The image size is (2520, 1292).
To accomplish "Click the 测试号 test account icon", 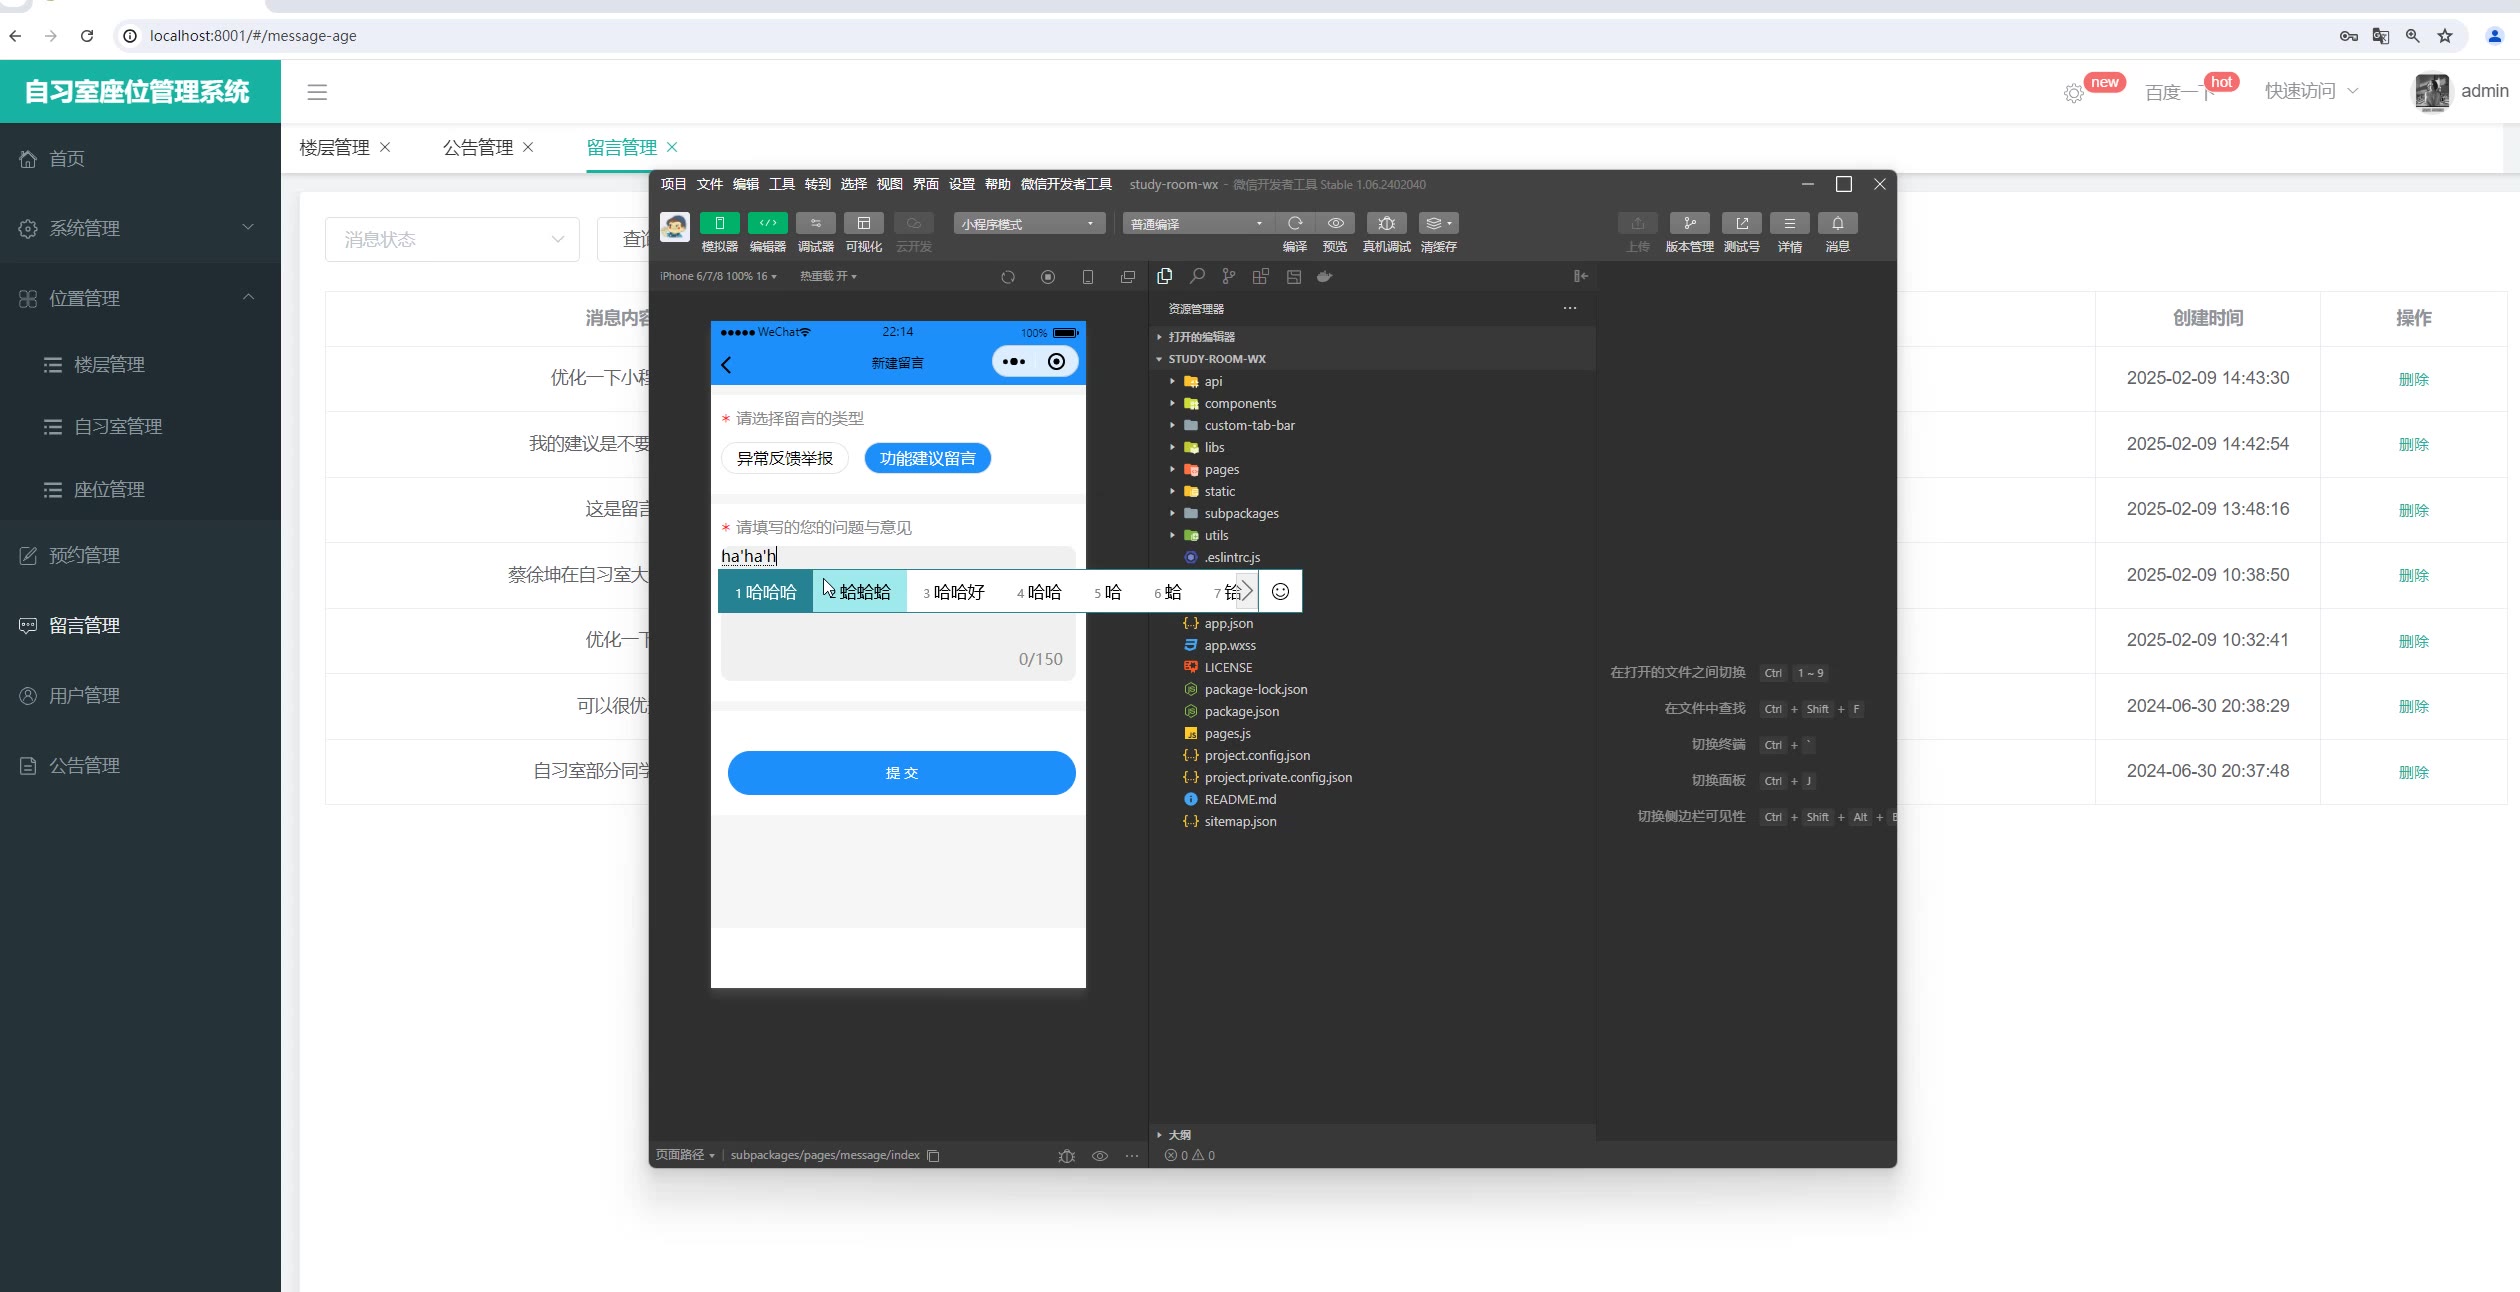I will [1741, 223].
